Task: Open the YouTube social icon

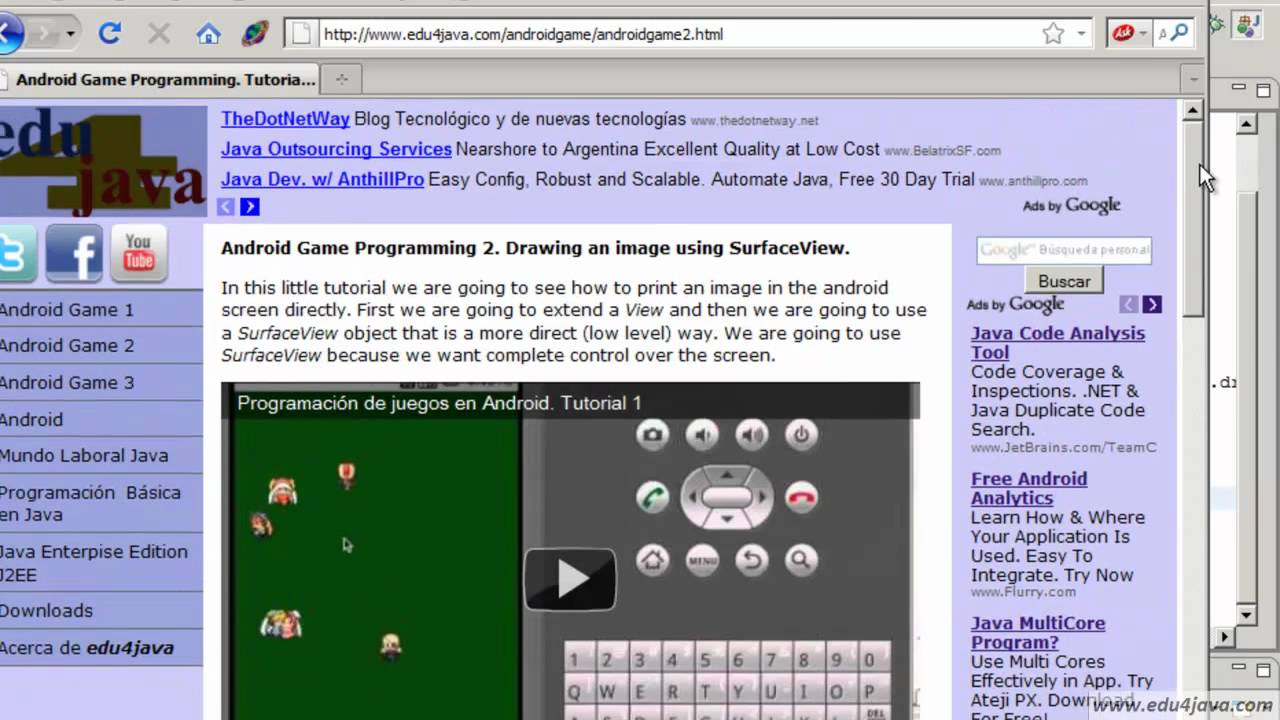Action: coord(139,254)
